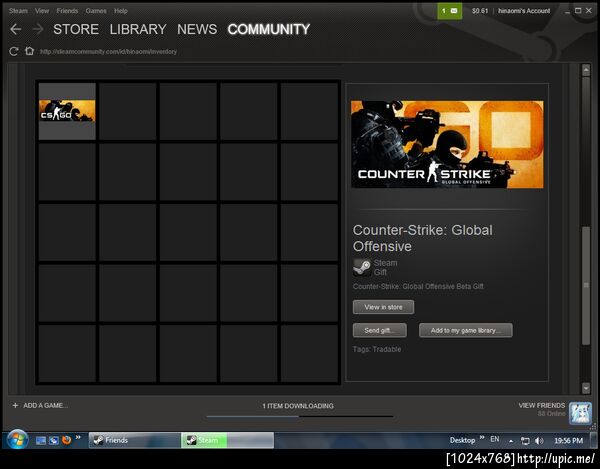Click the Desktop toolbar label

462,440
